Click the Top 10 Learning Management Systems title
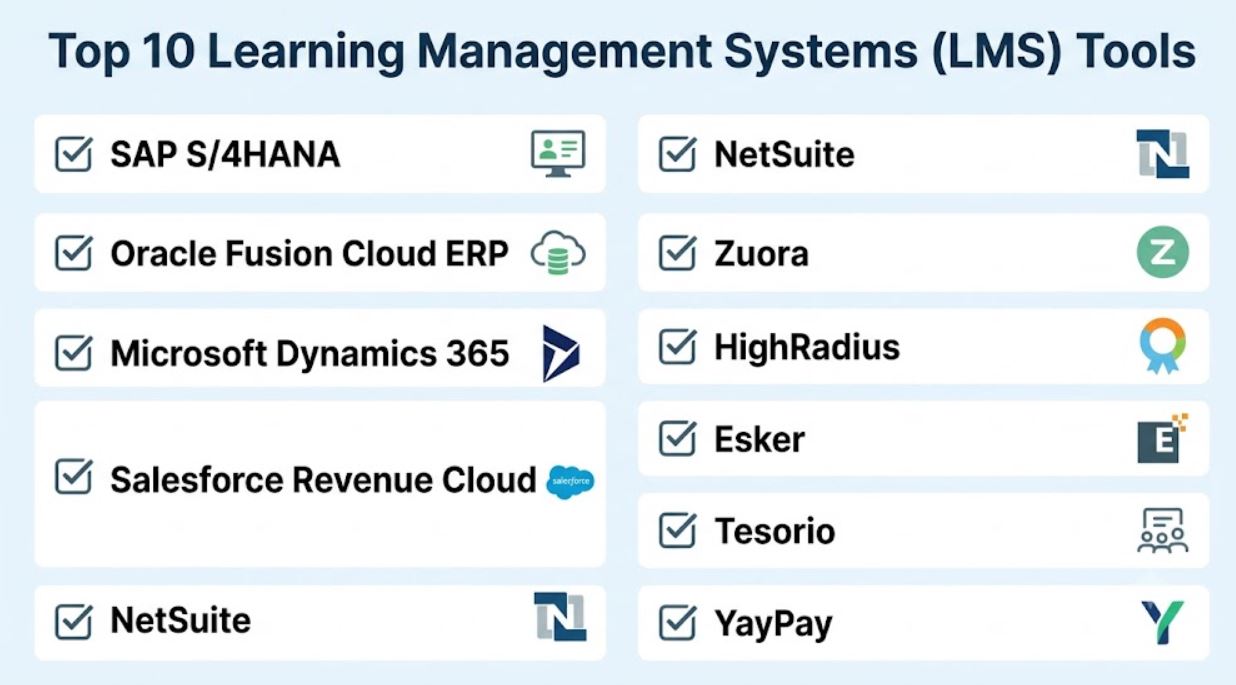 621,52
